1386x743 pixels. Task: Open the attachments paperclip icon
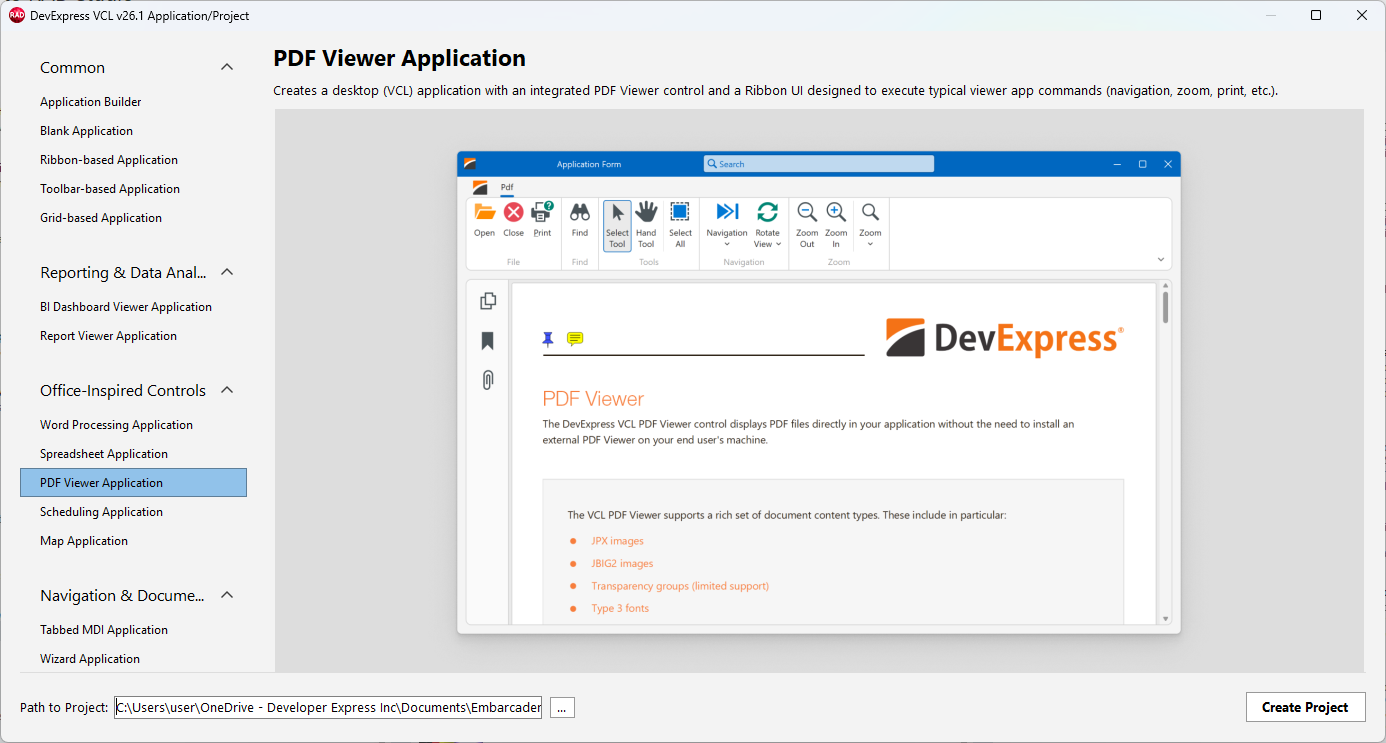488,380
